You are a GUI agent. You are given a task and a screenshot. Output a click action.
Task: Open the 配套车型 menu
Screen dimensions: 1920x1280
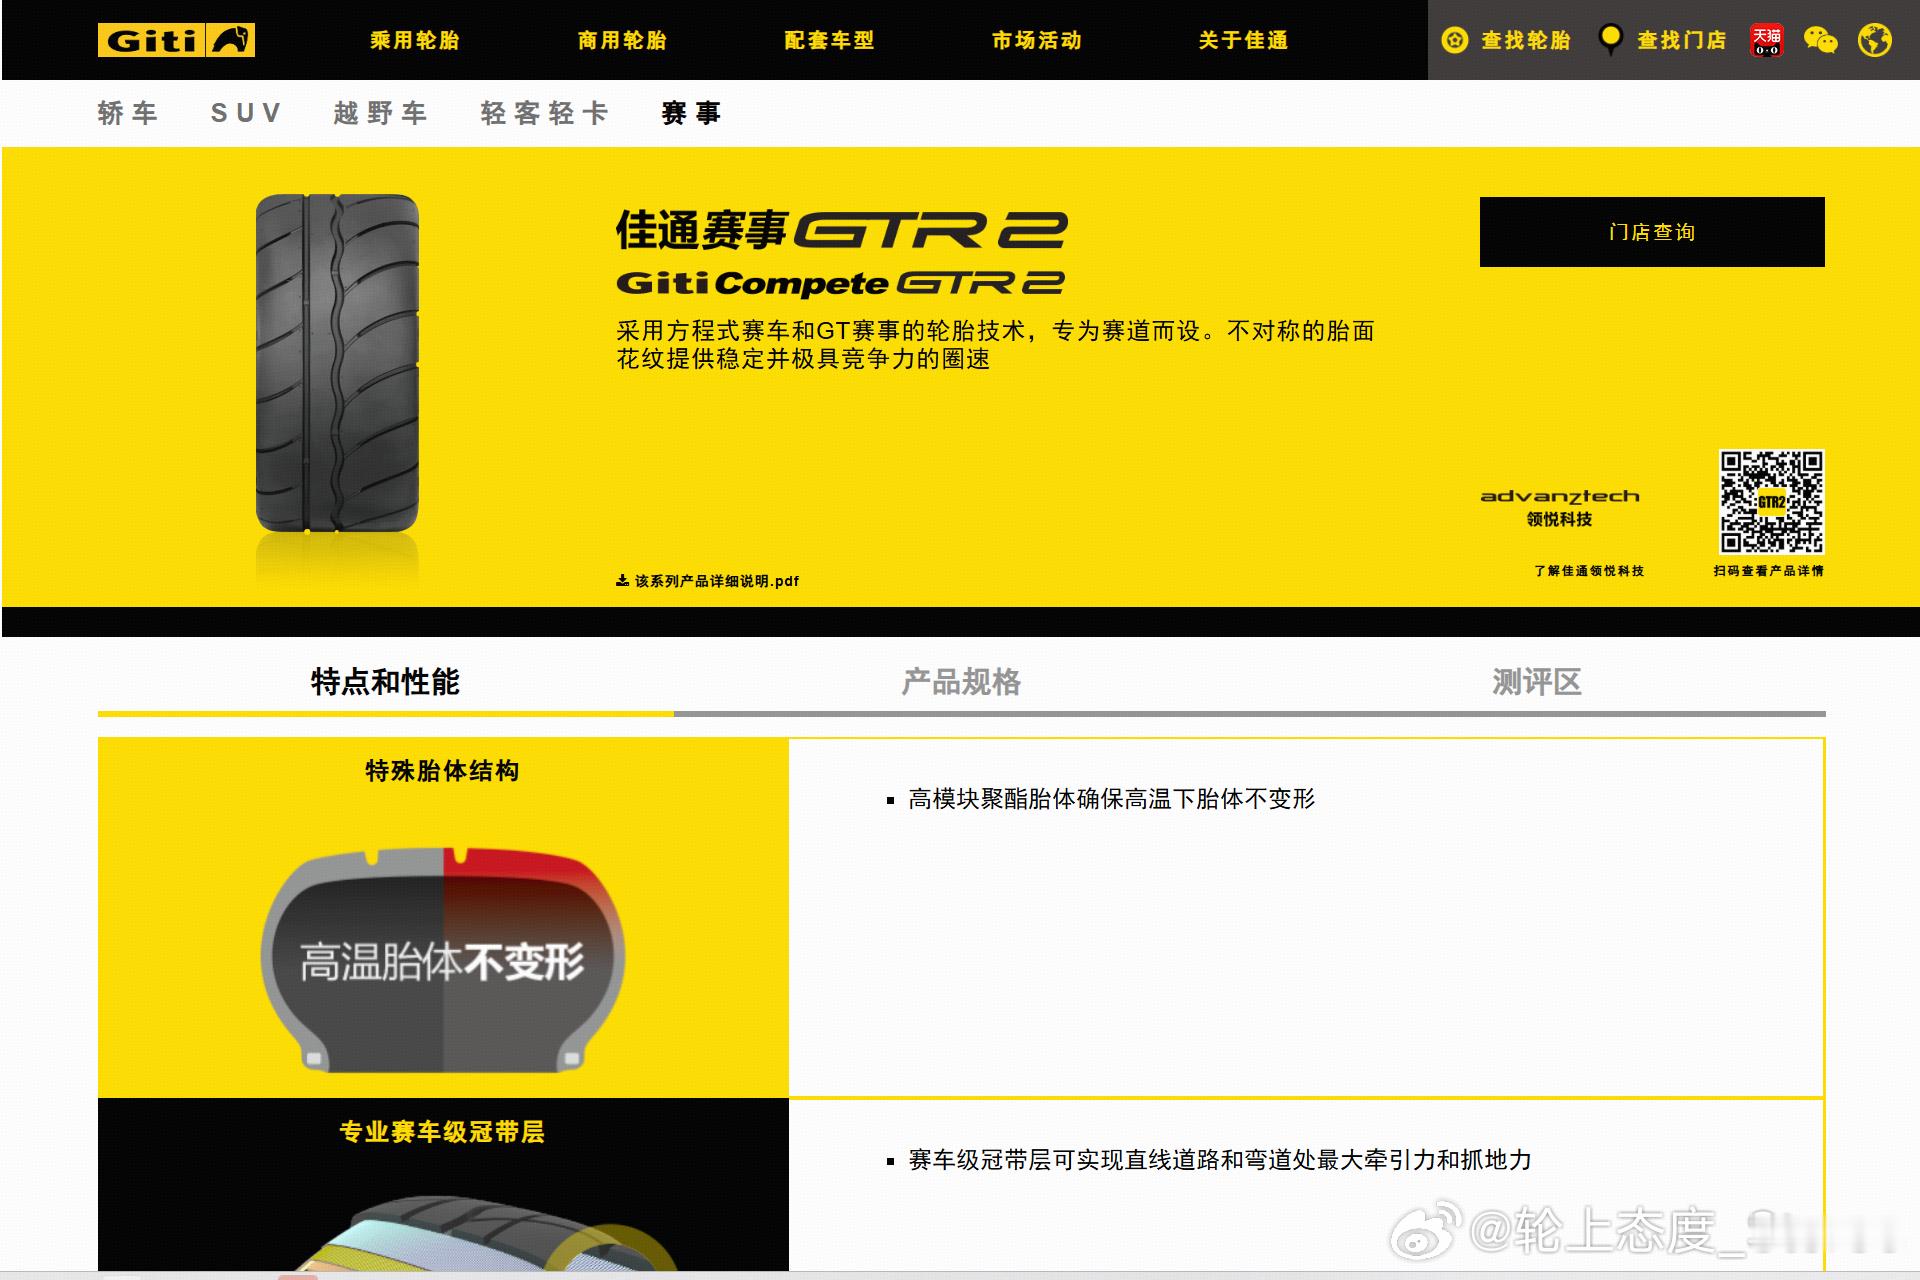(x=829, y=40)
